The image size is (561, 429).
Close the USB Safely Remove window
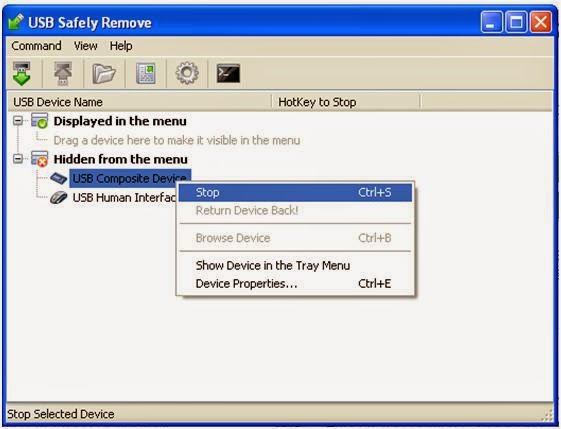(x=541, y=22)
